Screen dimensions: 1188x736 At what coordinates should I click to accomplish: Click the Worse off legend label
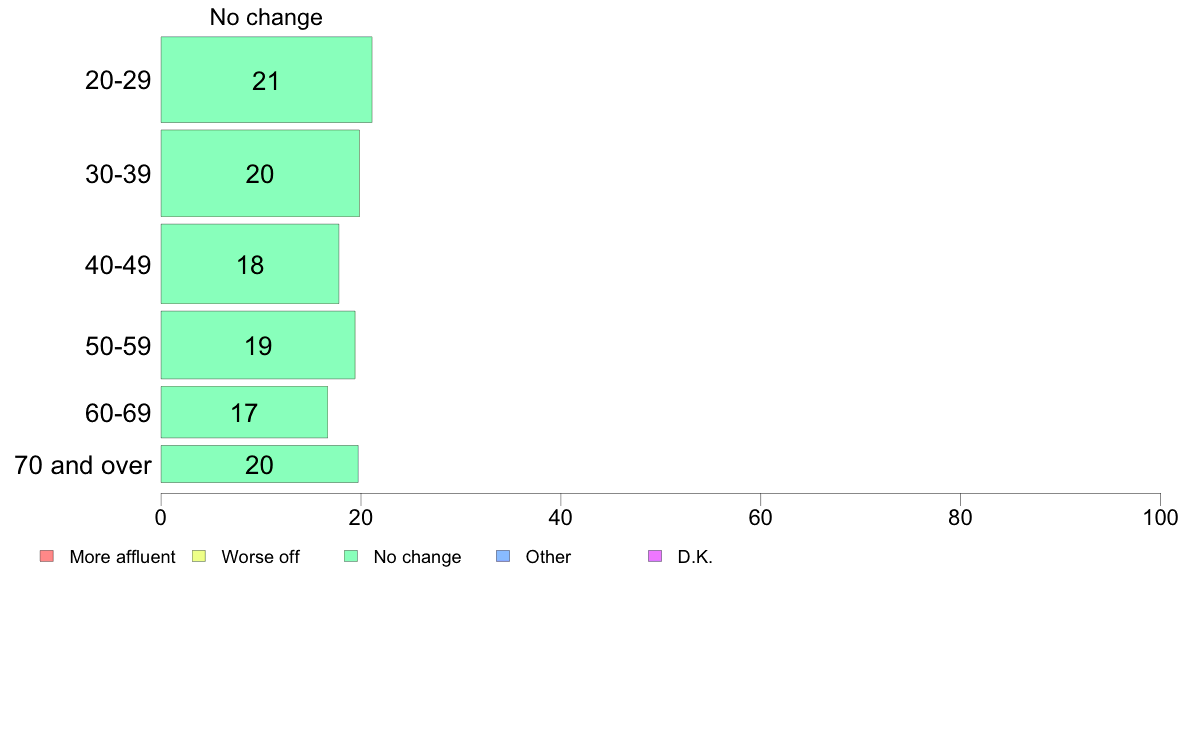tap(260, 557)
